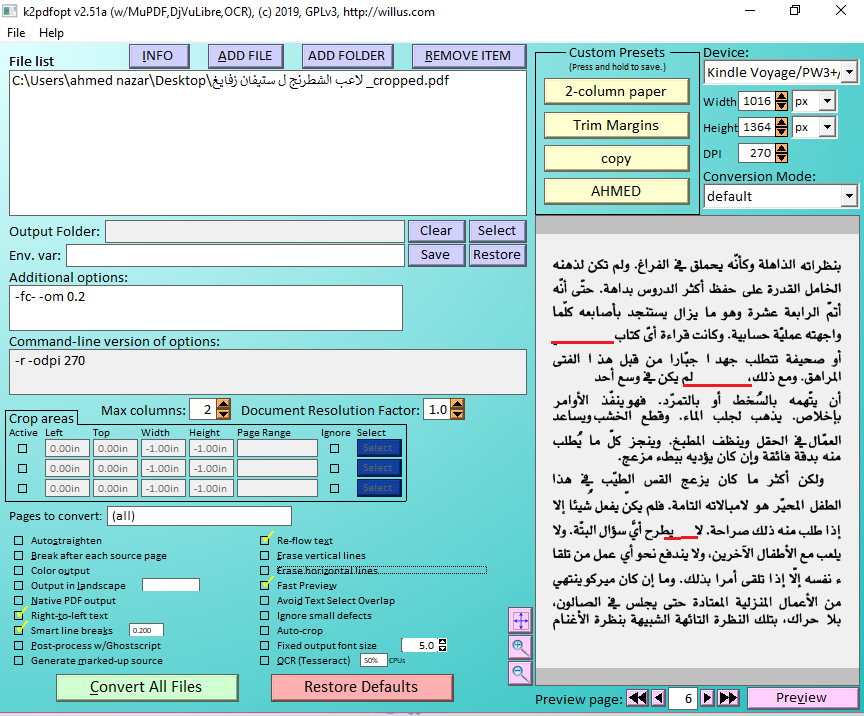864x716 pixels.
Task: Click the INFO button
Action: (x=159, y=56)
